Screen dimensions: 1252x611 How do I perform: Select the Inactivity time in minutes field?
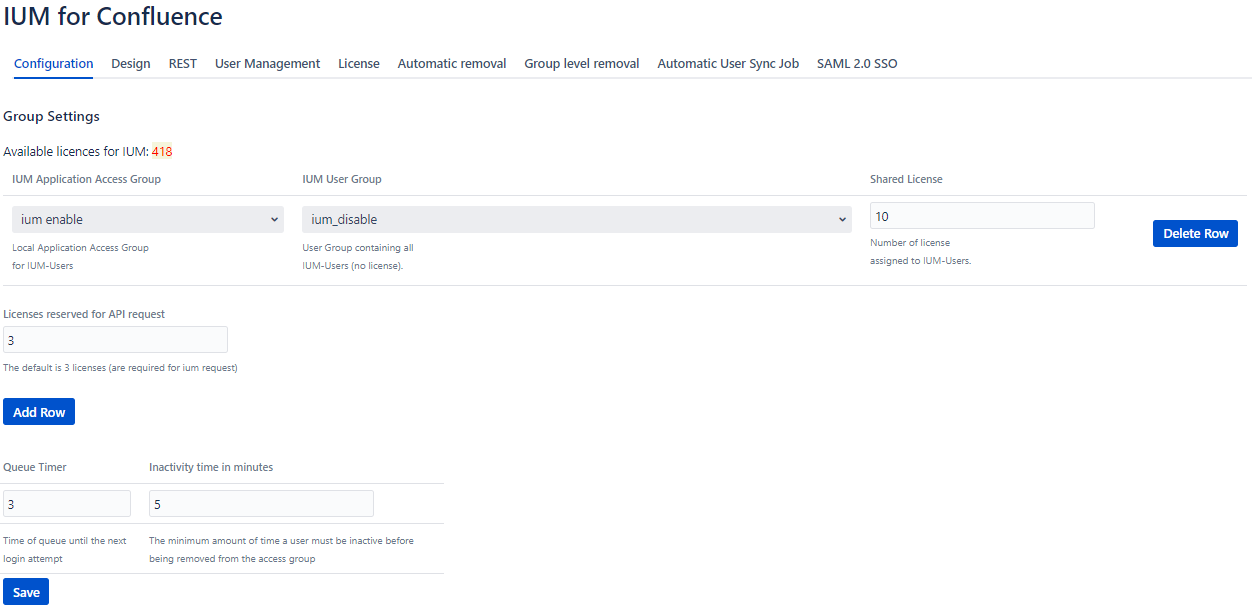[261, 504]
